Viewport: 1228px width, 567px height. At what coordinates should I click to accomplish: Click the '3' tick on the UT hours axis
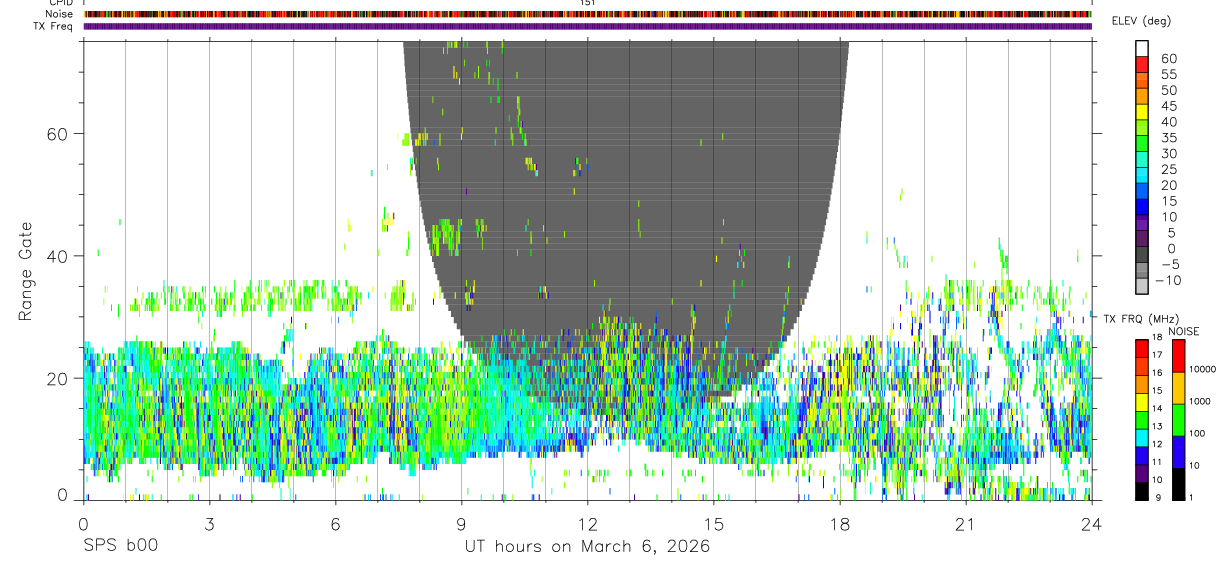(x=209, y=523)
